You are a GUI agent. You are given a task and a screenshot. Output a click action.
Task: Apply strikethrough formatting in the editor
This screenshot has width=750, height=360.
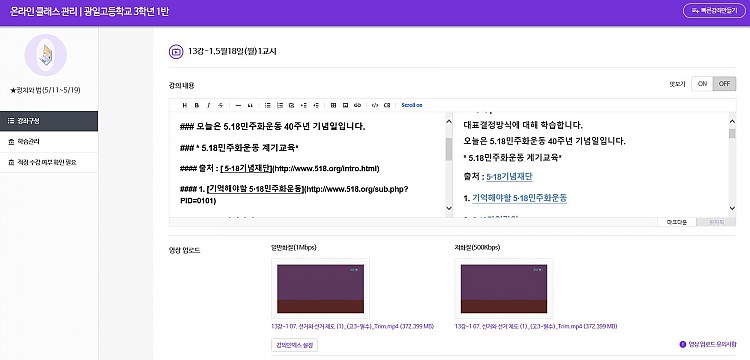(221, 105)
